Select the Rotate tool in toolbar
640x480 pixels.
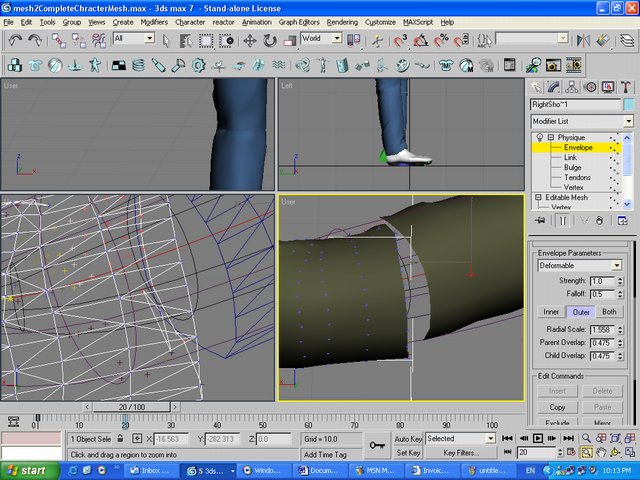270,40
